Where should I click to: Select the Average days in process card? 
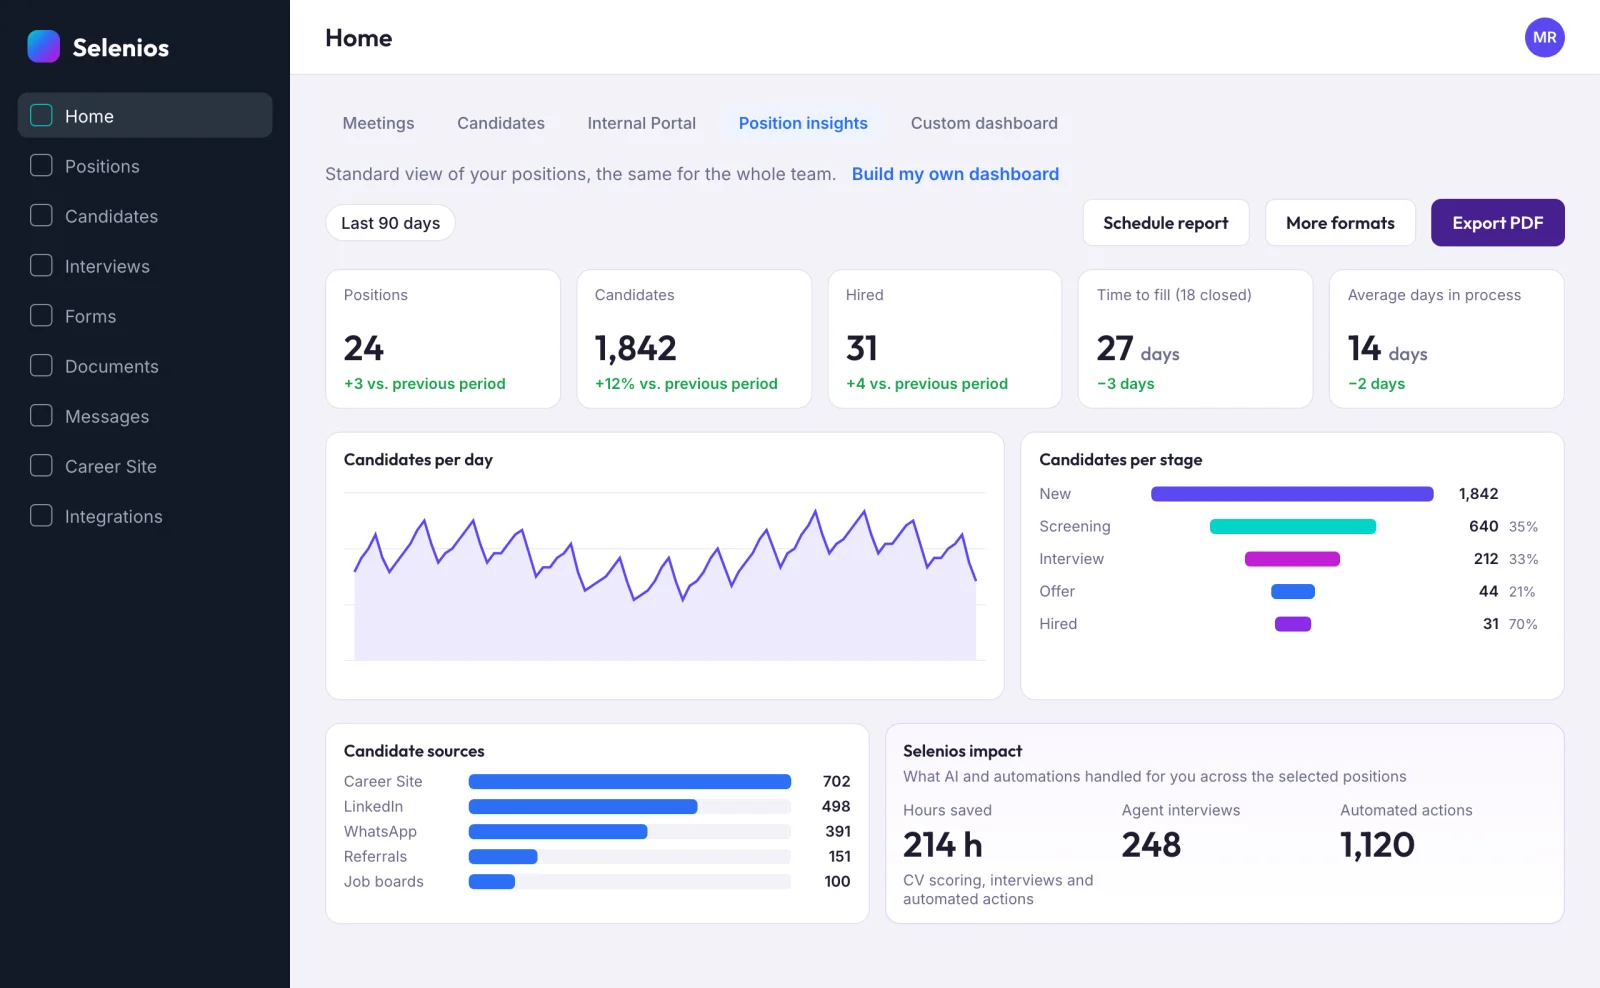(x=1446, y=339)
